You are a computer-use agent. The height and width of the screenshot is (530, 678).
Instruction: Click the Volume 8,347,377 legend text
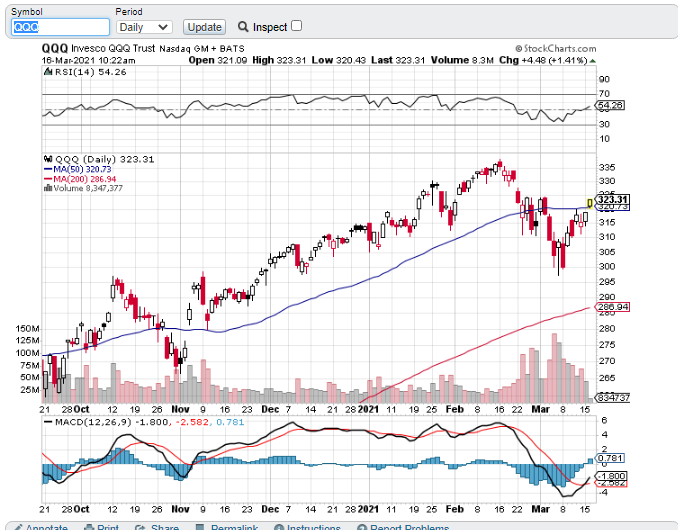click(x=88, y=188)
